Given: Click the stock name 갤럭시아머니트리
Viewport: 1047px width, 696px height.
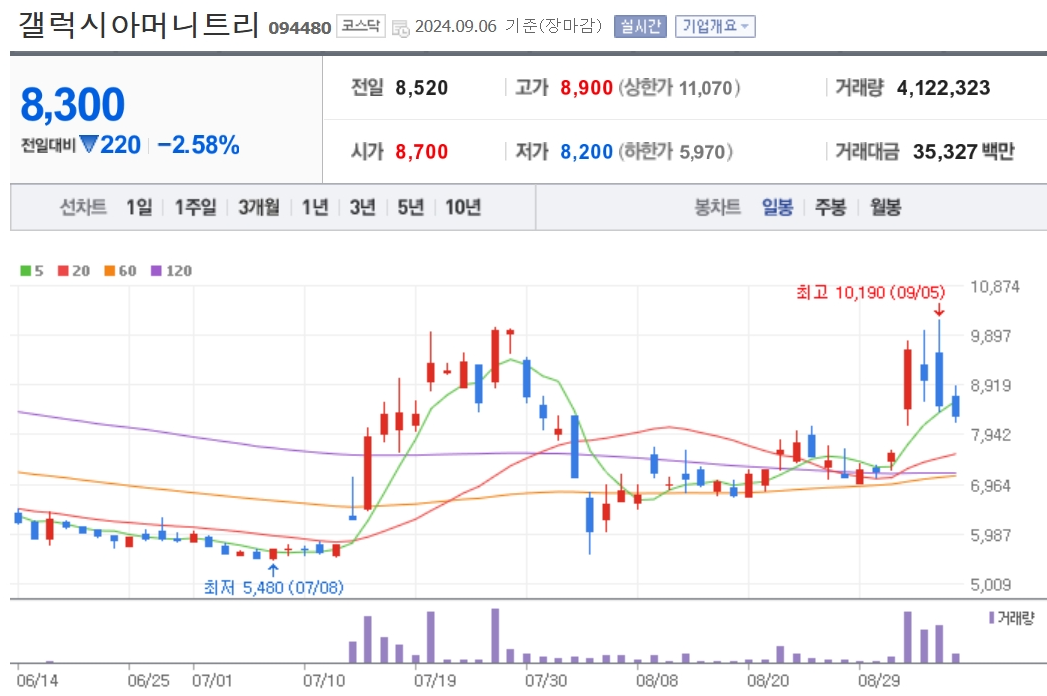Looking at the screenshot, I should (x=138, y=25).
